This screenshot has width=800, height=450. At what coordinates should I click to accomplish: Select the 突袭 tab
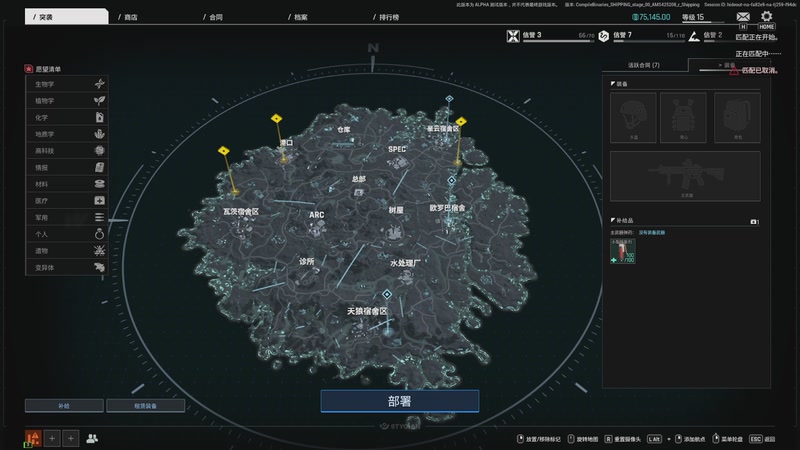[x=66, y=17]
